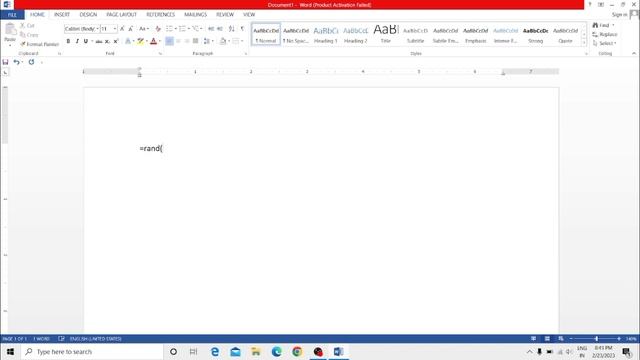The image size is (640, 360).
Task: Activate the Format Painter brush
Action: [x=40, y=44]
